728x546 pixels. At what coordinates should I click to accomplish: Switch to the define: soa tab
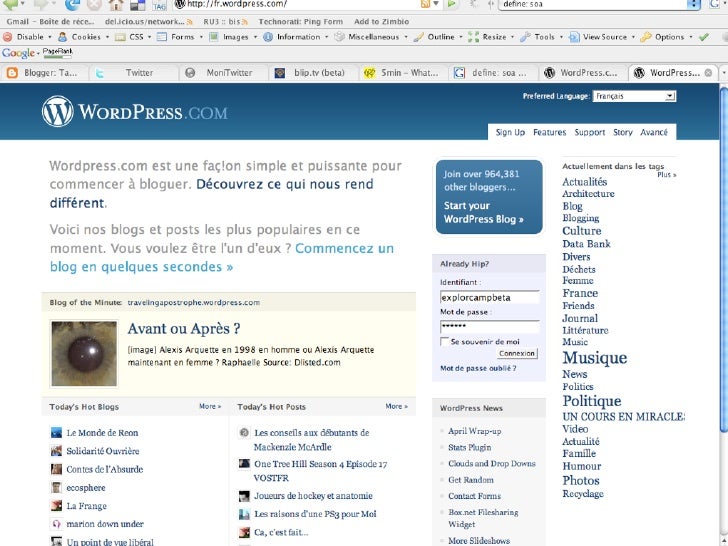point(493,73)
